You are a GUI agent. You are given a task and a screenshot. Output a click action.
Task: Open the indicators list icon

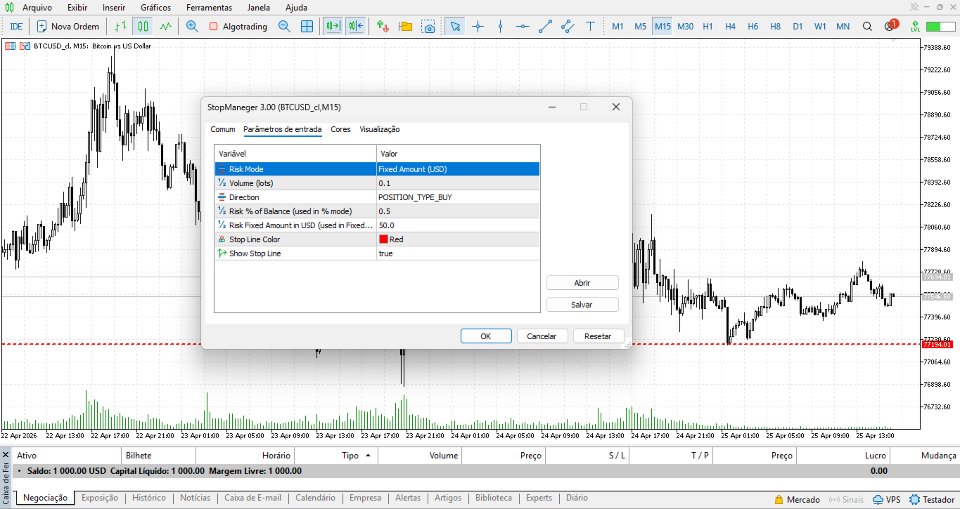[x=383, y=26]
